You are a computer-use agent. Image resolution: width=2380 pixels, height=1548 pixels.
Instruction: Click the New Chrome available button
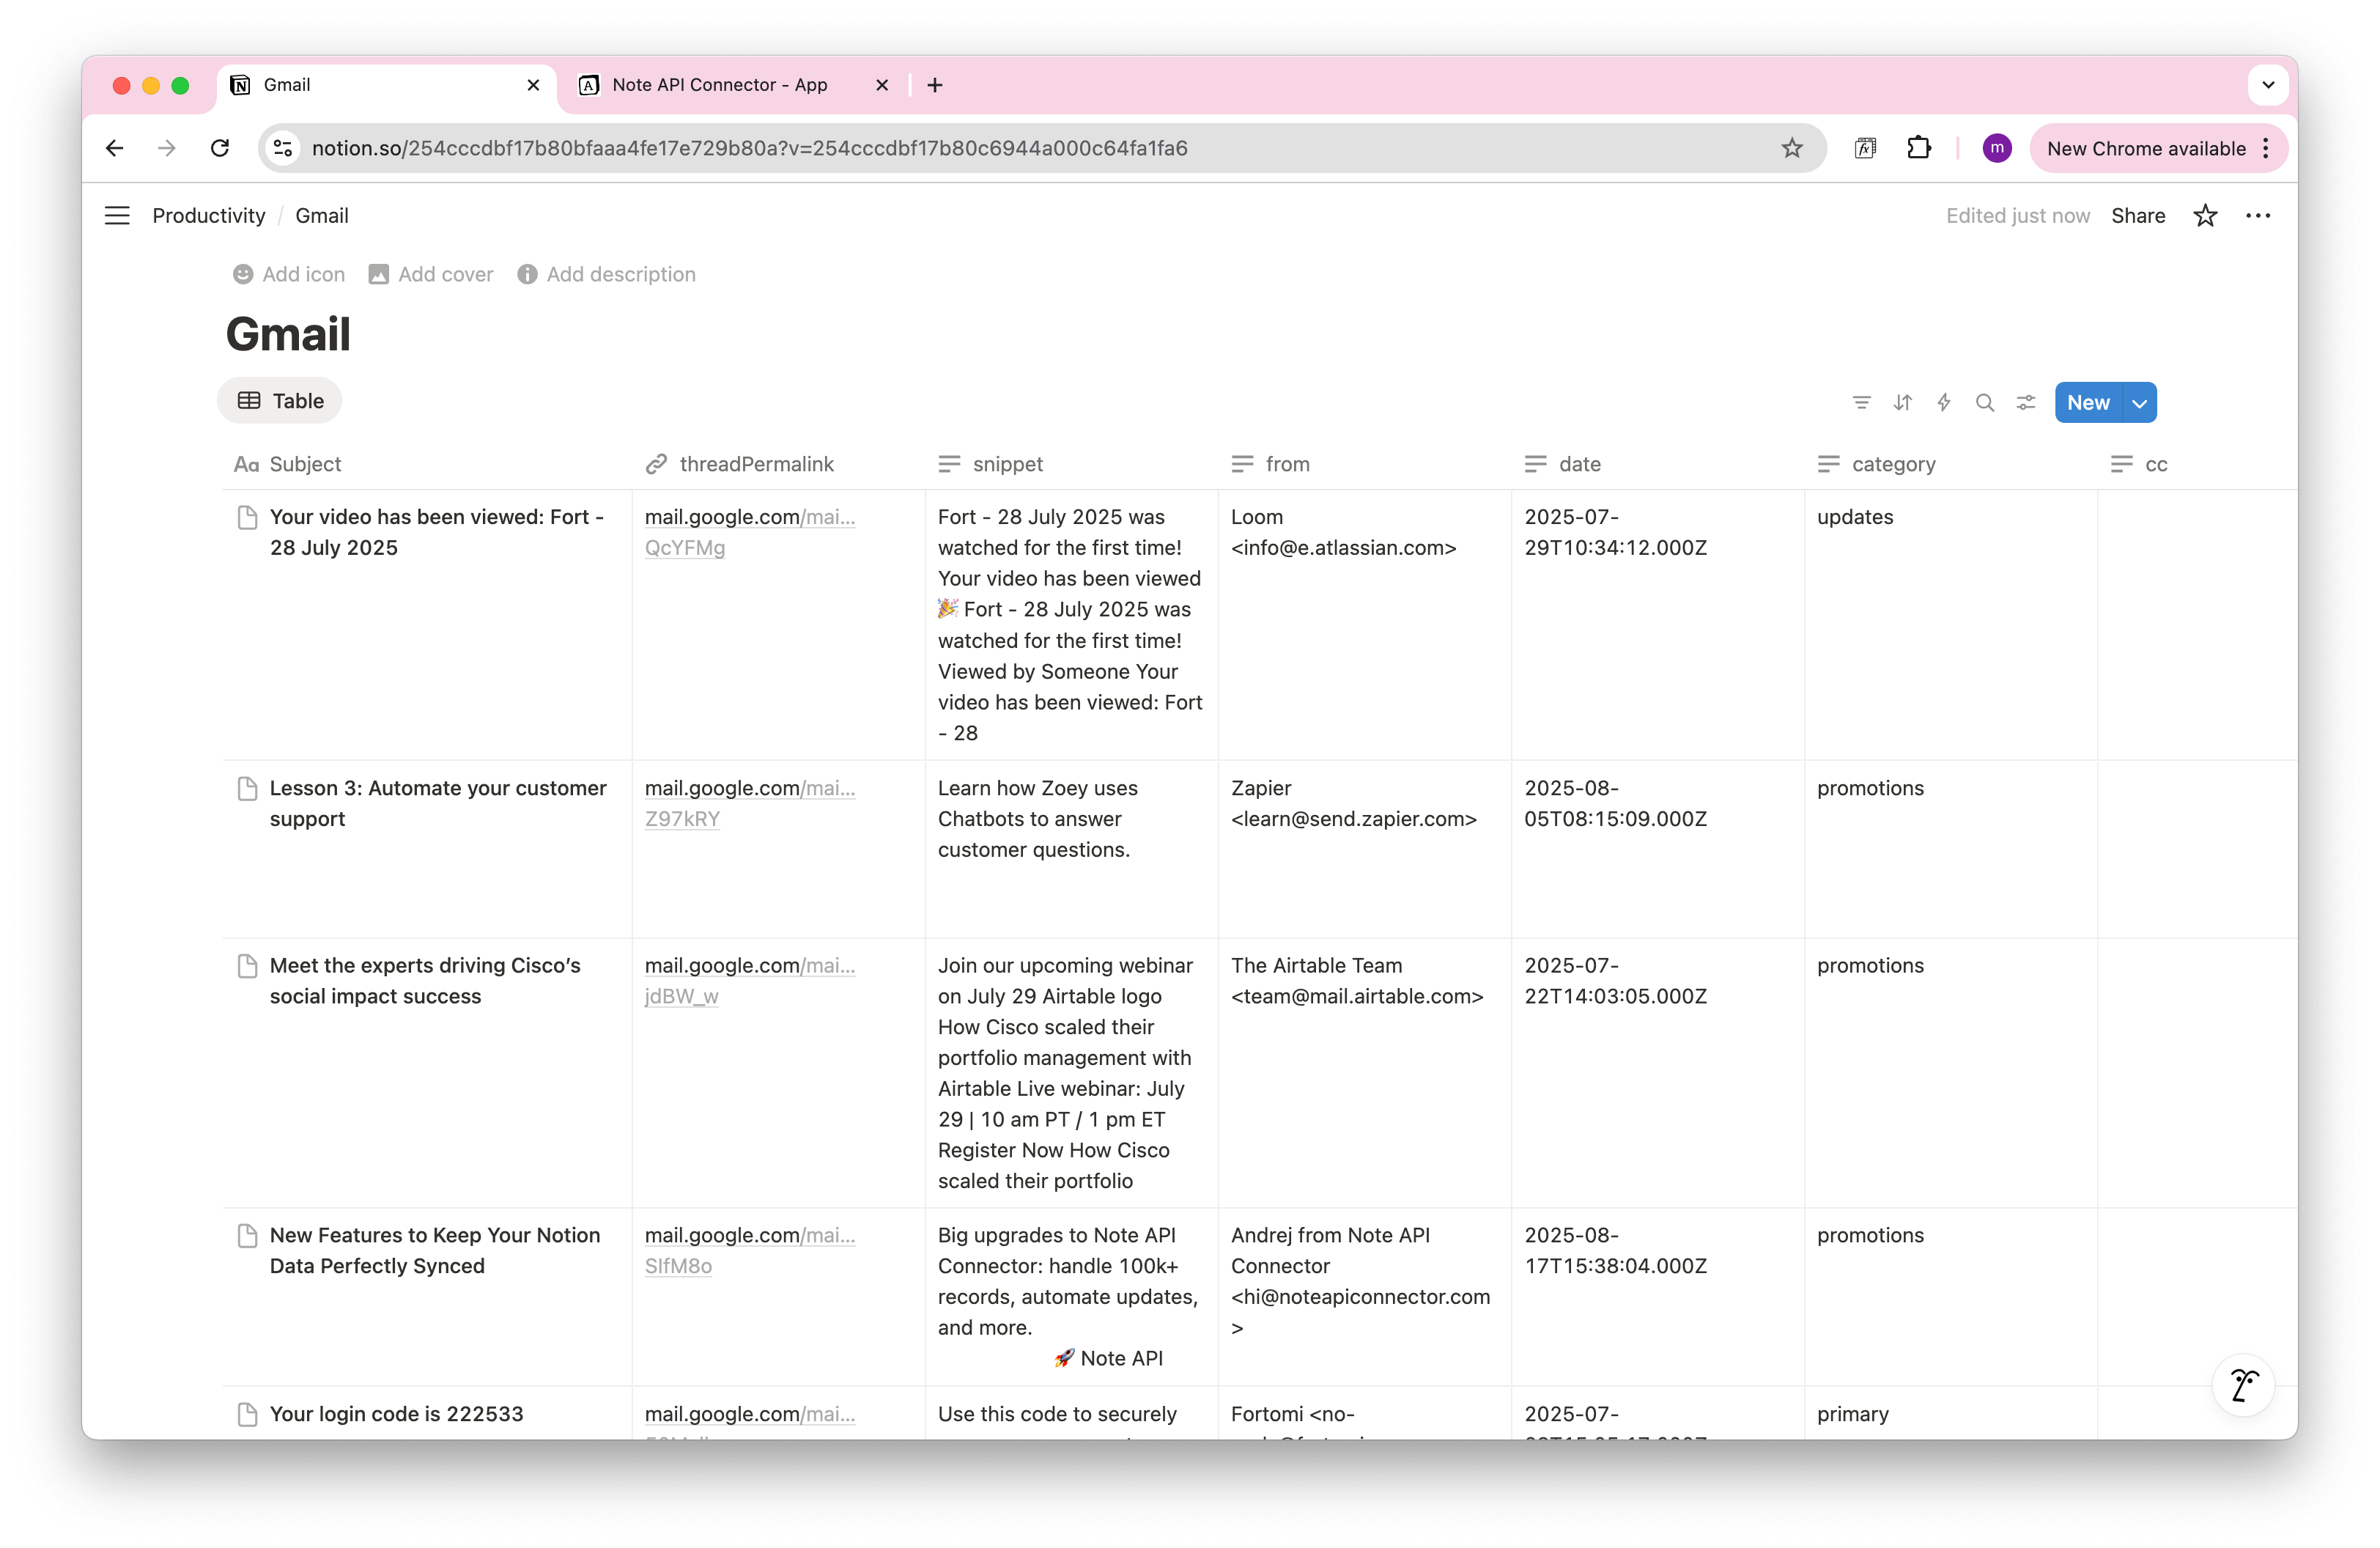pos(2158,148)
